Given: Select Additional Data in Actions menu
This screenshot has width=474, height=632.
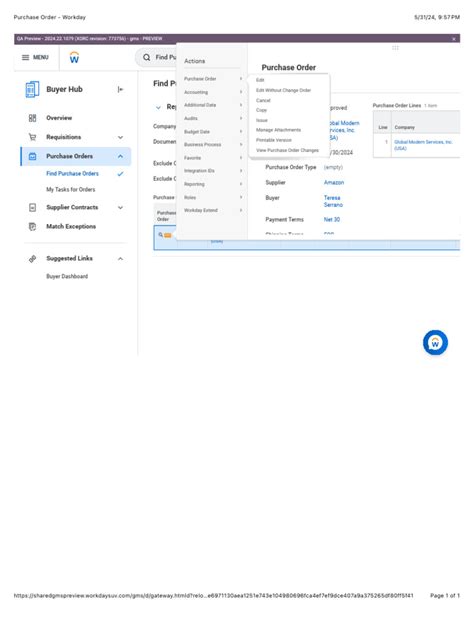Looking at the screenshot, I should pyautogui.click(x=200, y=105).
